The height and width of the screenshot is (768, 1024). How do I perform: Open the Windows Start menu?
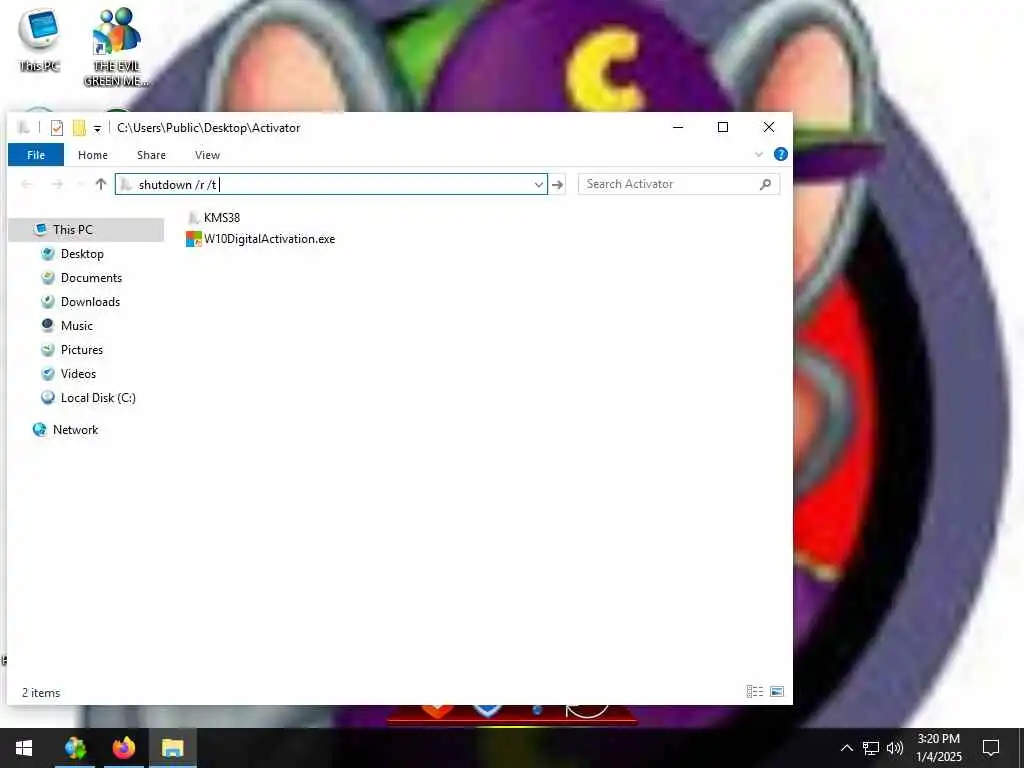[24, 748]
